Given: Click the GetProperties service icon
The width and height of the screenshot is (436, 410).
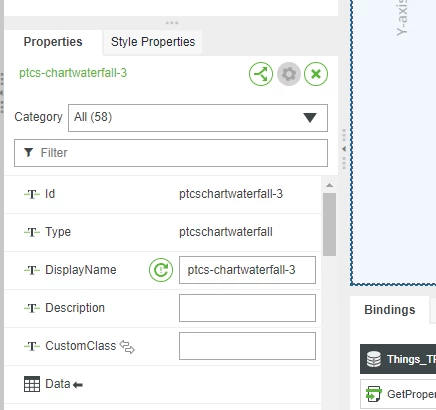Looking at the screenshot, I should point(374,394).
